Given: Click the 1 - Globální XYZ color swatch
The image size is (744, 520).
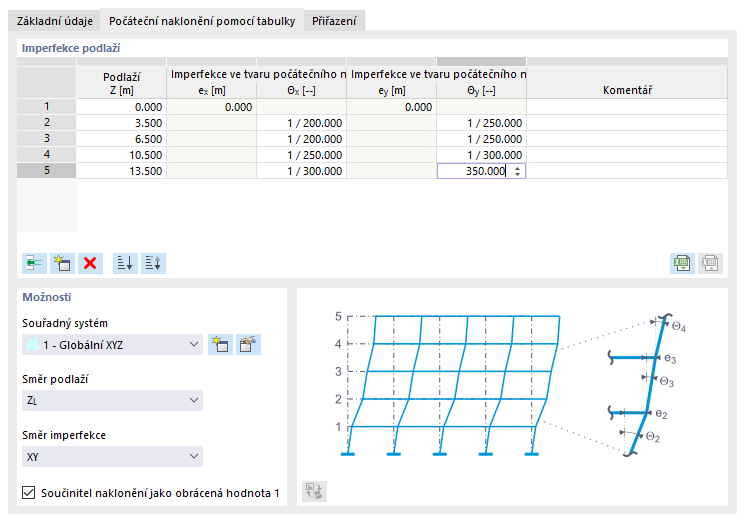Looking at the screenshot, I should tap(34, 345).
